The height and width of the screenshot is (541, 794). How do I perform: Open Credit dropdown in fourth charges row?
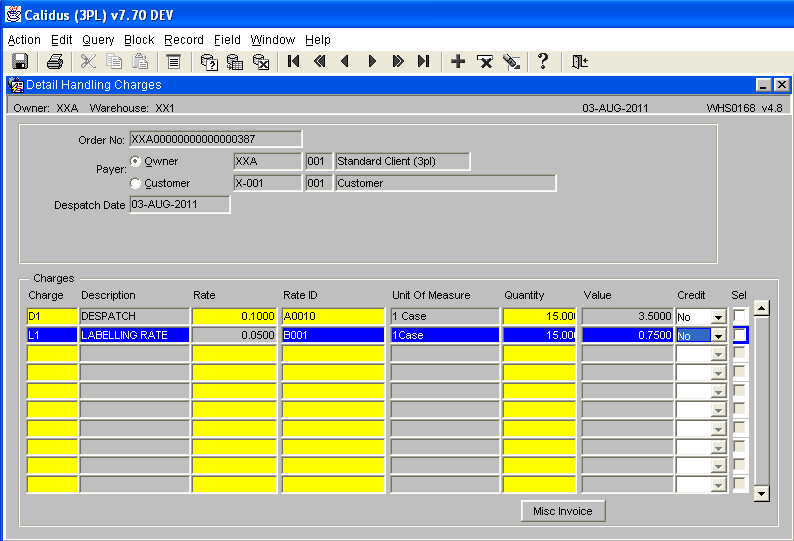[718, 373]
